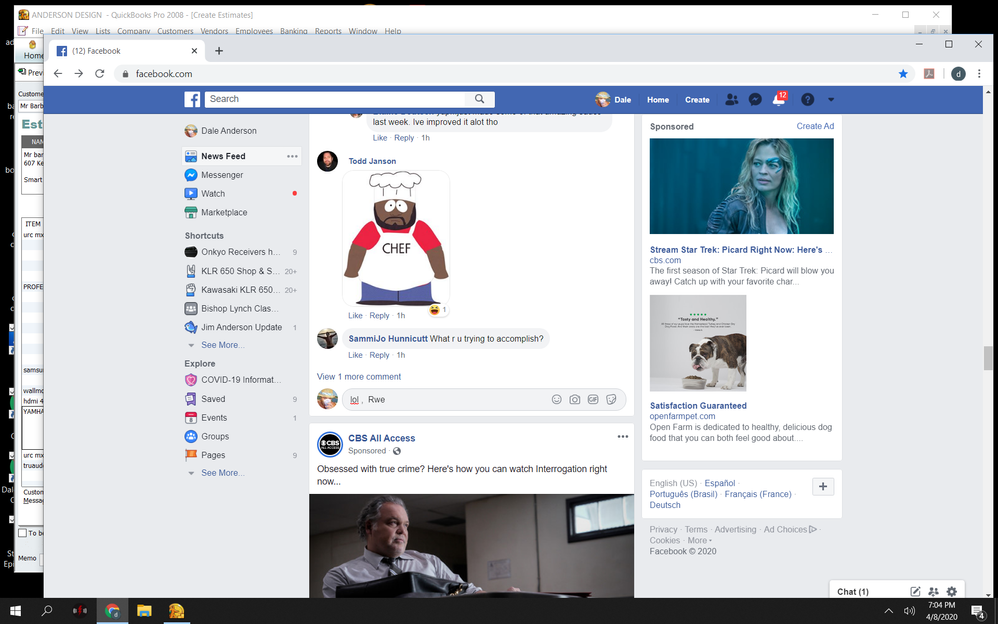Screen dimensions: 998x624
Task: Open Star Trek Picard sponsored image
Action: (741, 186)
